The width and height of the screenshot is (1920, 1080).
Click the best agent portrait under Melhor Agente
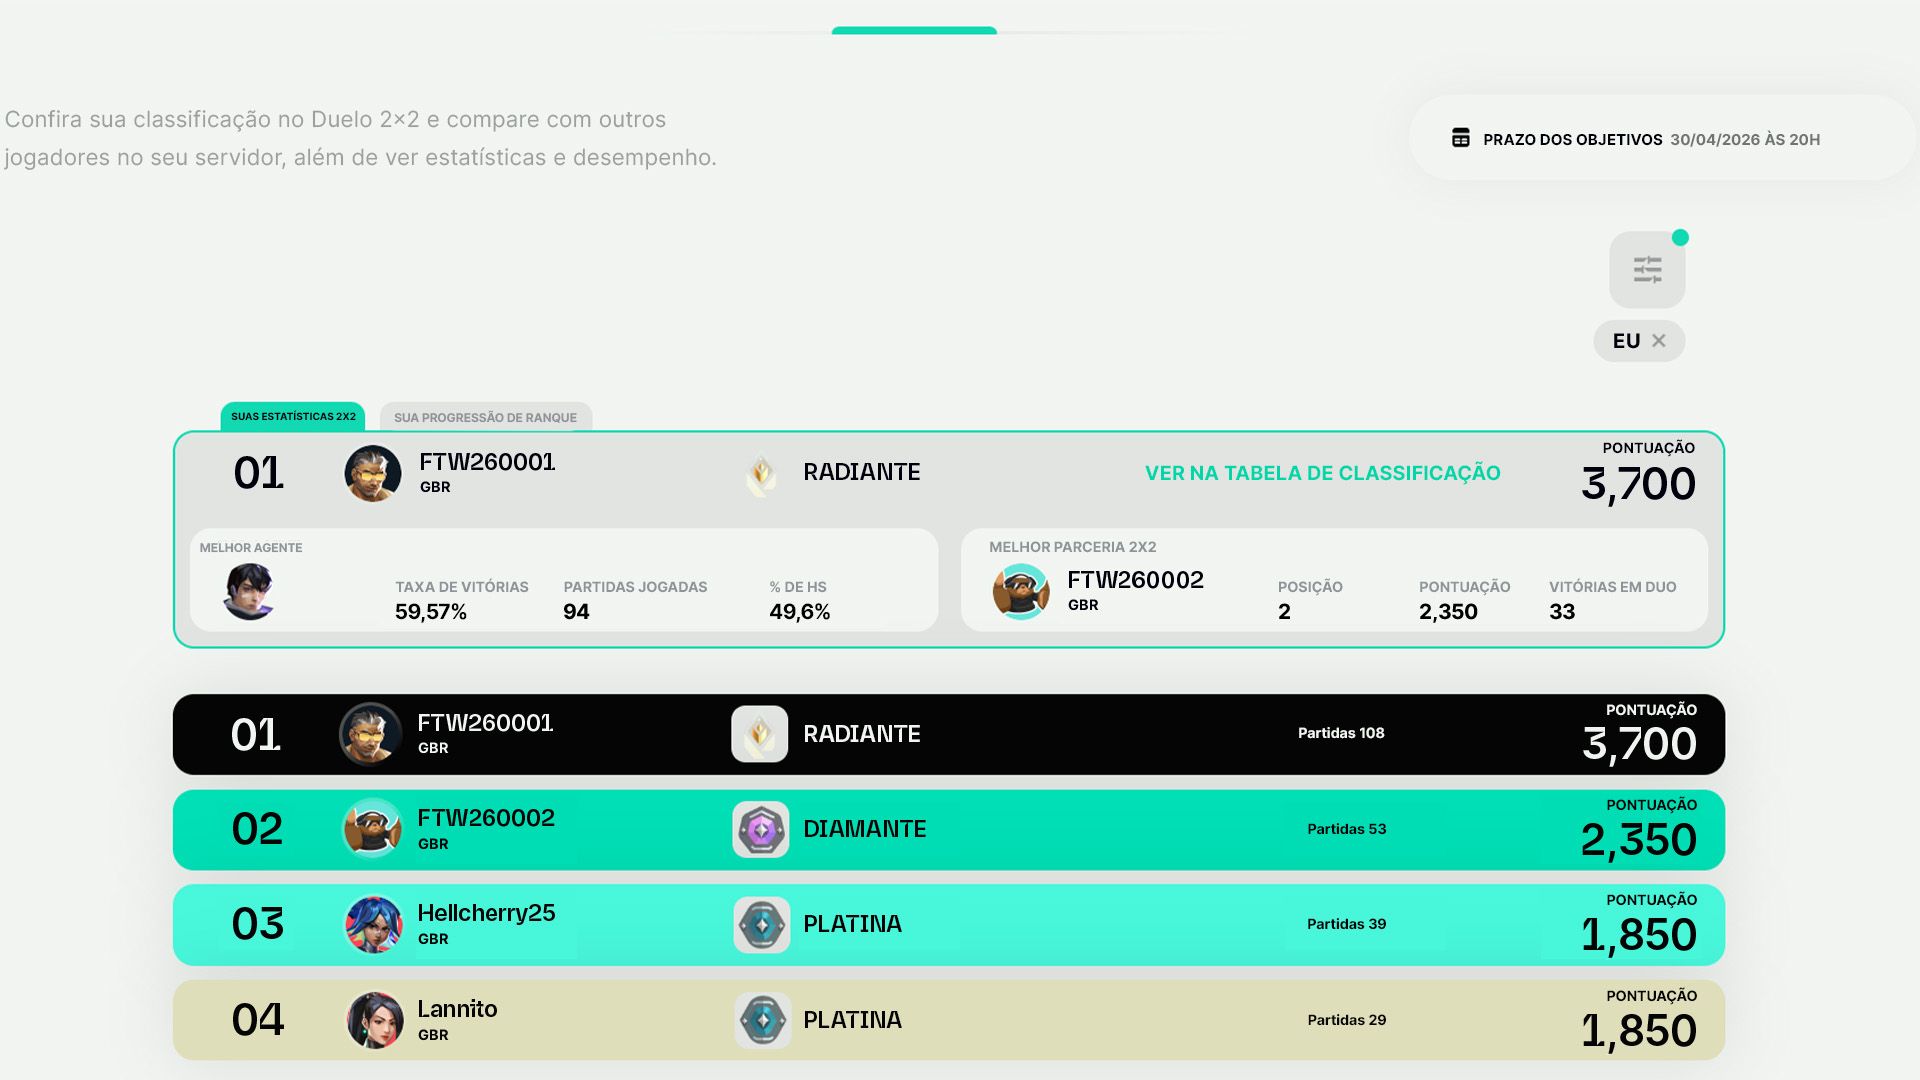[248, 591]
